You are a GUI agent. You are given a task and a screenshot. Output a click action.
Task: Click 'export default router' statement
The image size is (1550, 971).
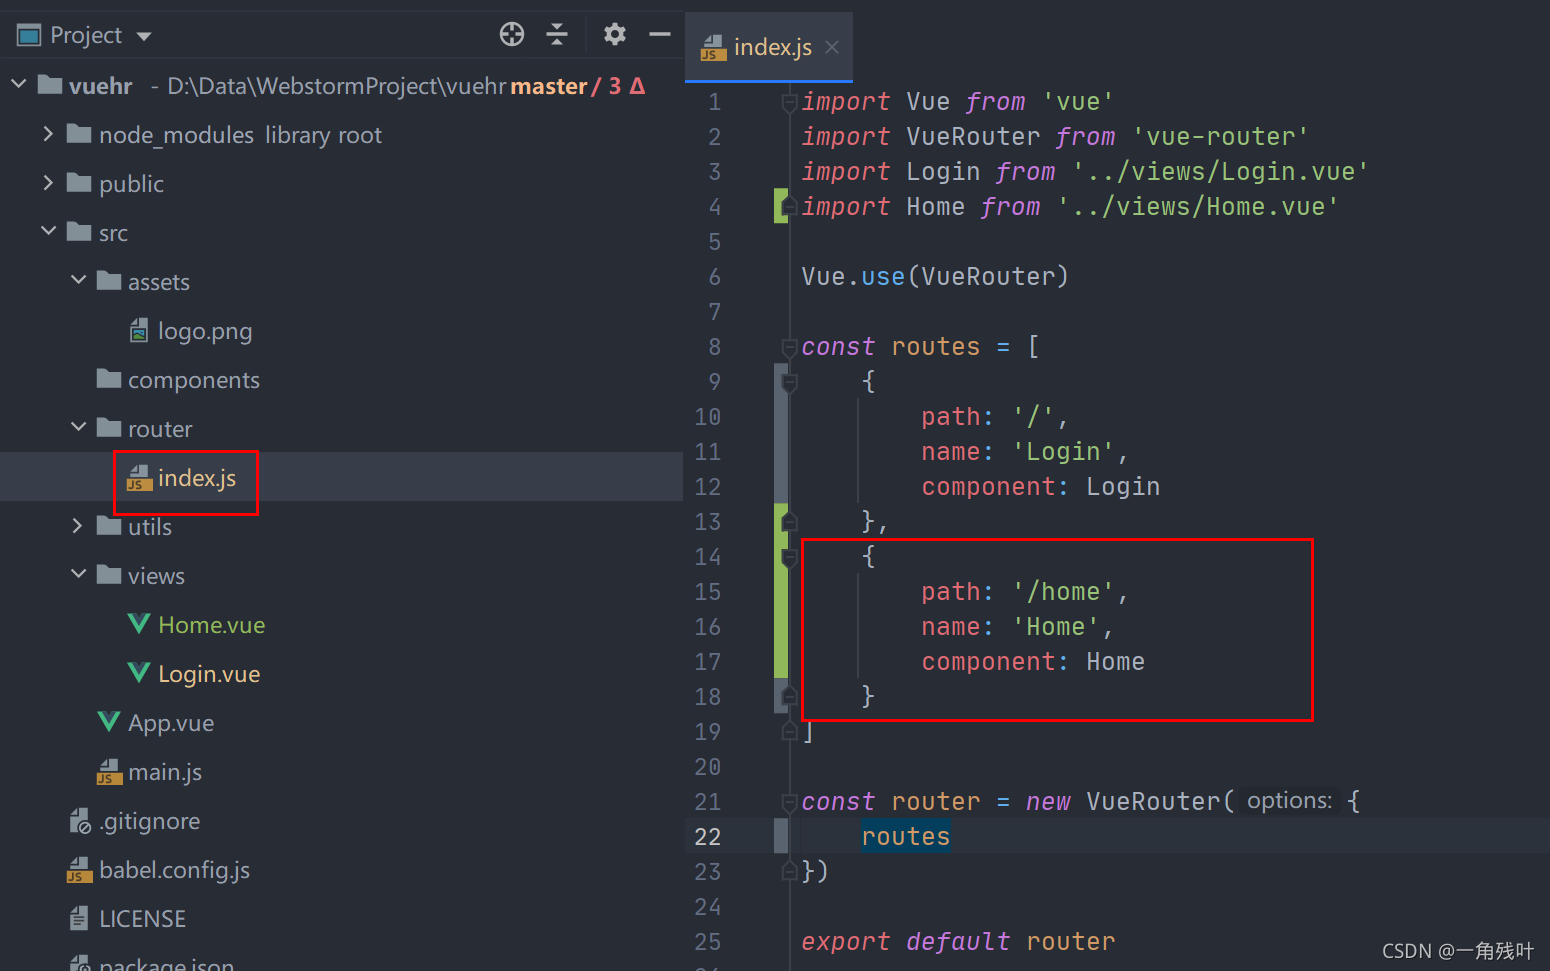[x=958, y=942]
